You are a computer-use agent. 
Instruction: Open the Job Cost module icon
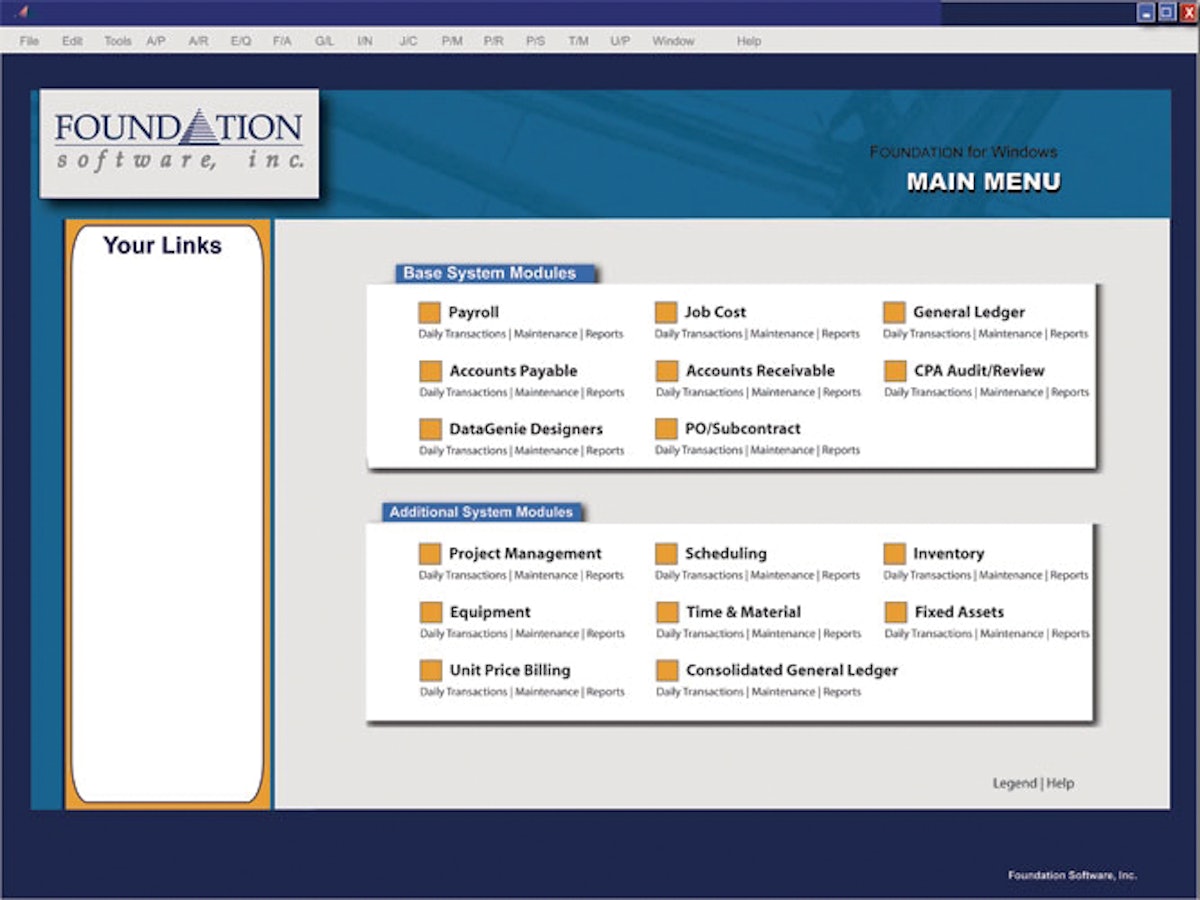[666, 313]
